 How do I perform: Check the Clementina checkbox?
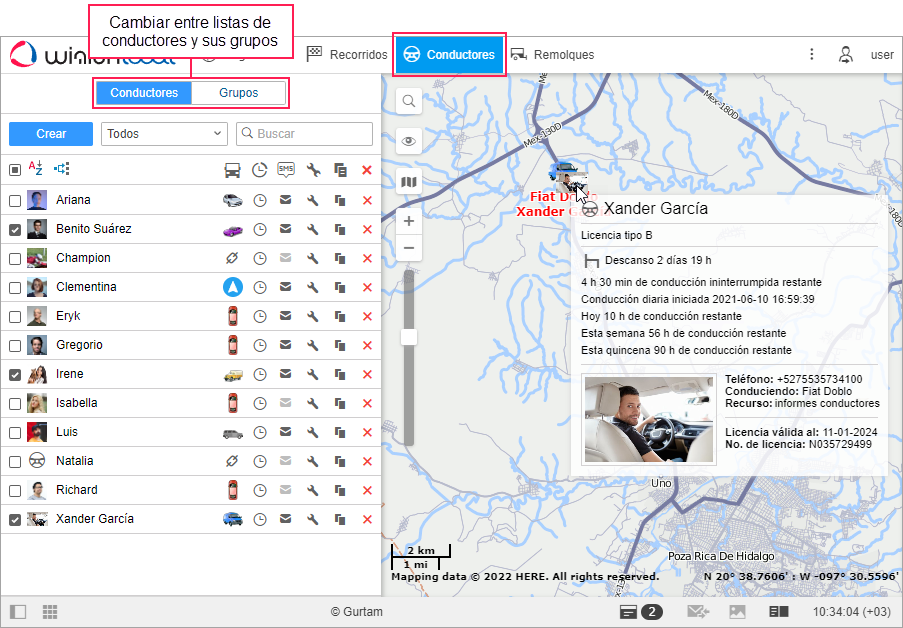pos(15,287)
